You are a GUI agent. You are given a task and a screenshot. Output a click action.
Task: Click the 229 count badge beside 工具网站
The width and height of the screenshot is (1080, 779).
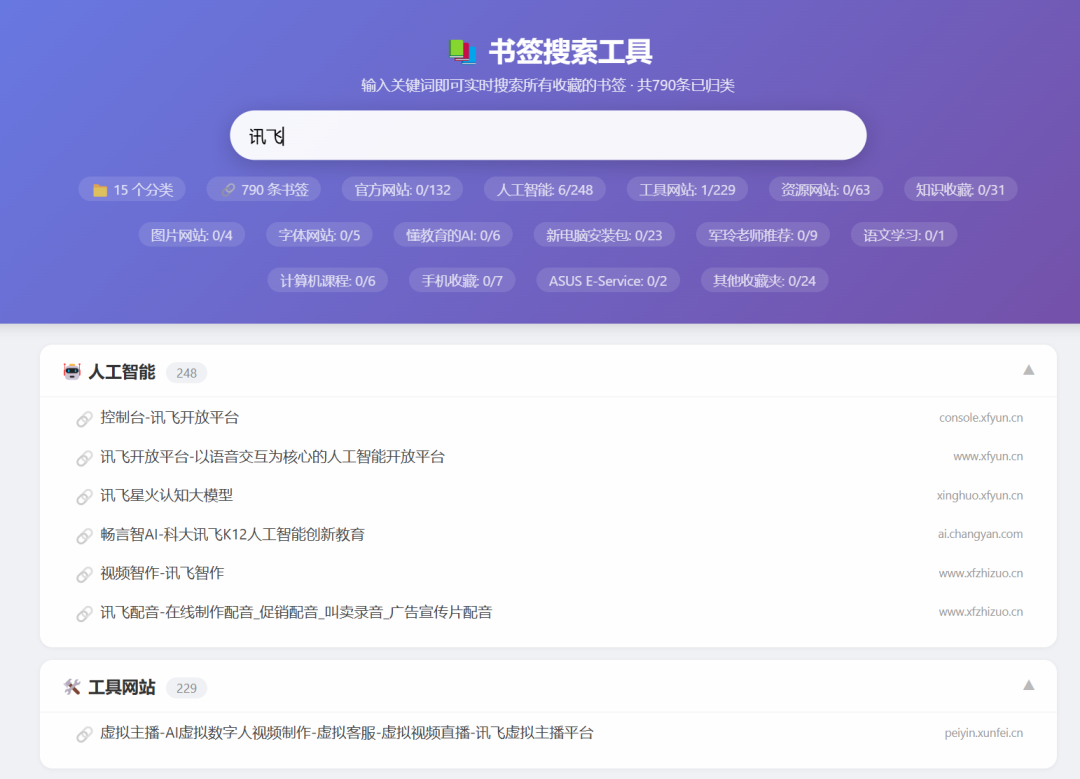[x=186, y=688]
